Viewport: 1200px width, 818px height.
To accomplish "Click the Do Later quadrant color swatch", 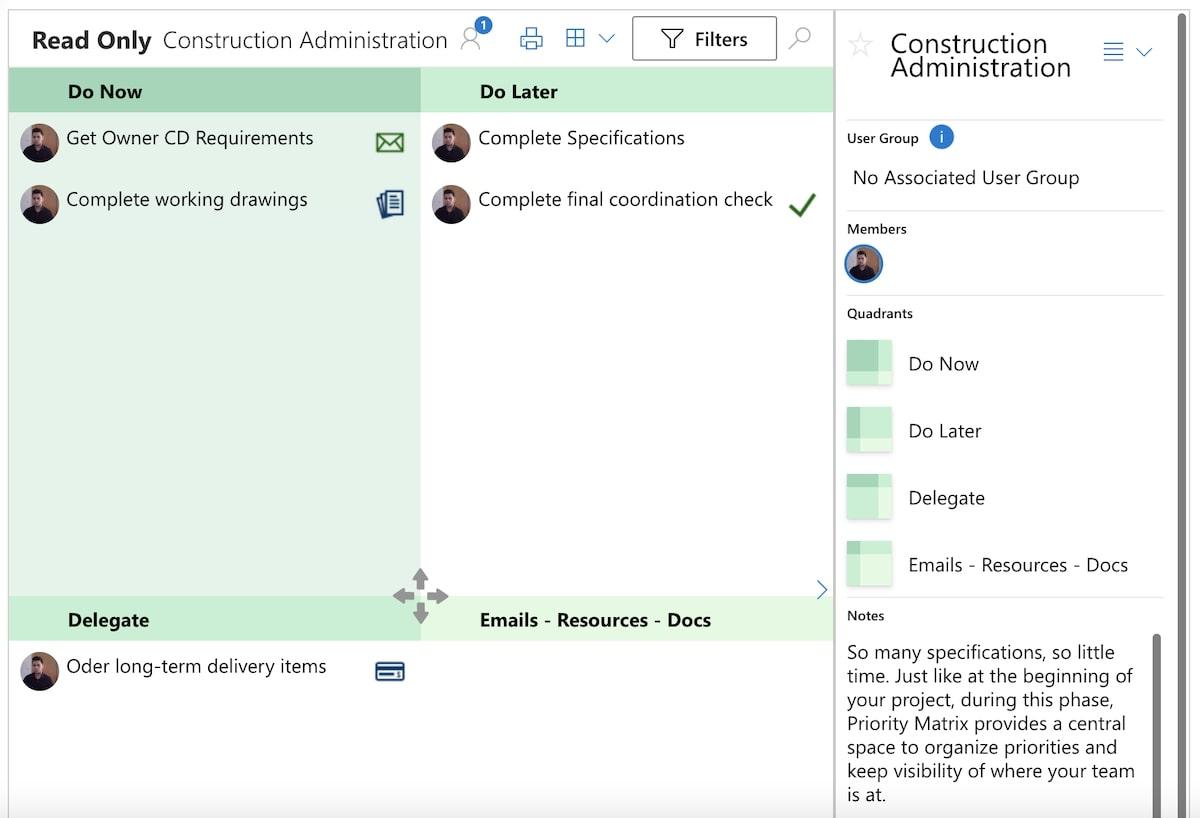I will (869, 430).
